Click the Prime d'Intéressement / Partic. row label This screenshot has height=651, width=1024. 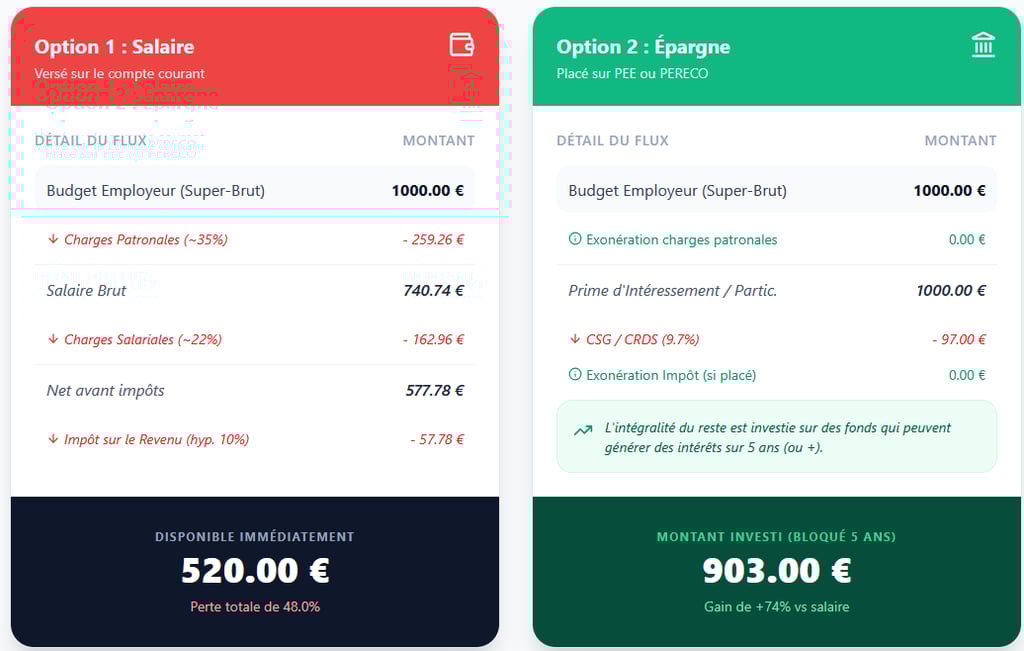(672, 291)
